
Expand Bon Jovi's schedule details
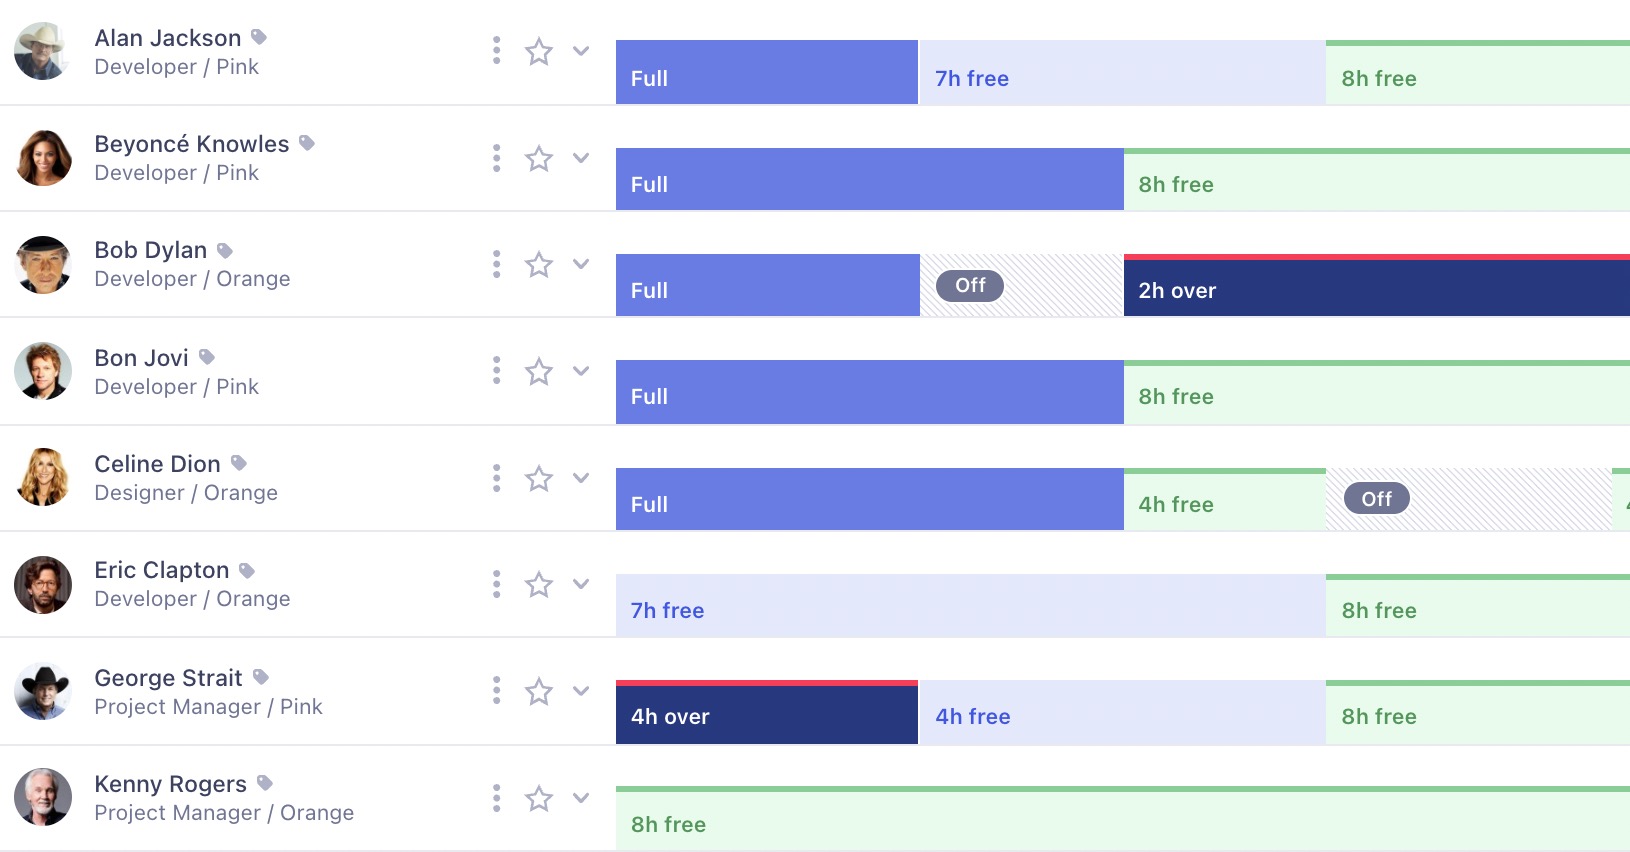581,370
